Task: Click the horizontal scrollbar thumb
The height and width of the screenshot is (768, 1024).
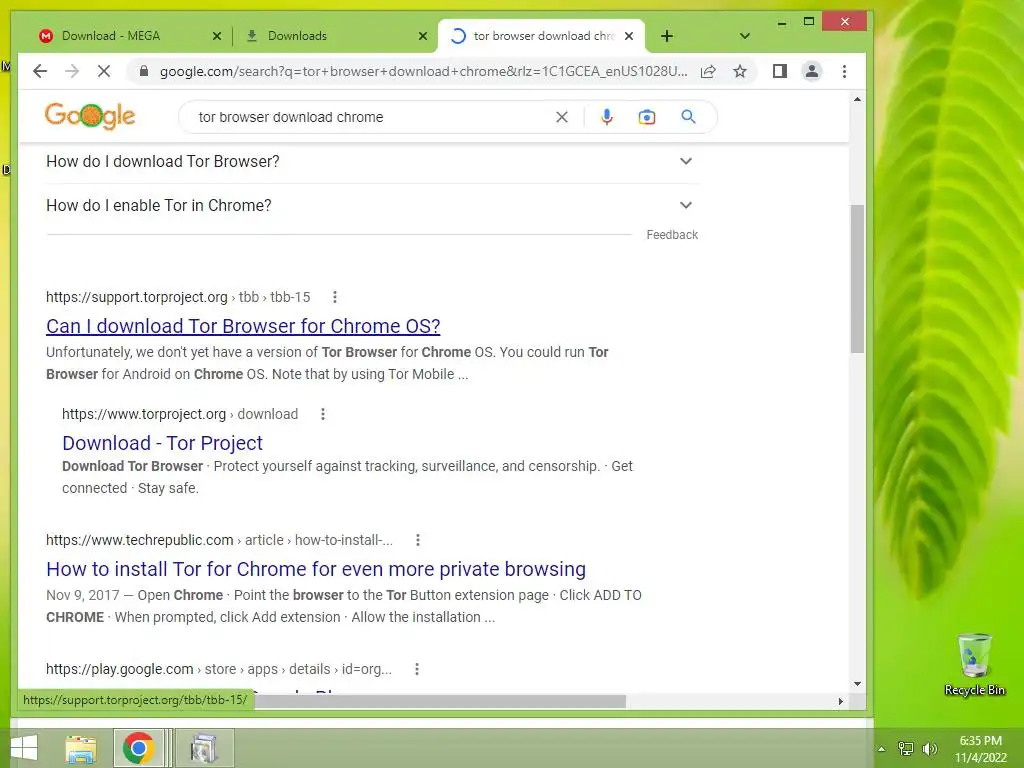Action: coord(440,701)
